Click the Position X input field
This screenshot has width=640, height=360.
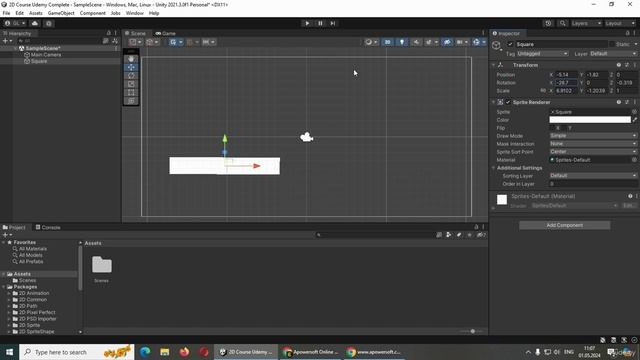(x=567, y=75)
